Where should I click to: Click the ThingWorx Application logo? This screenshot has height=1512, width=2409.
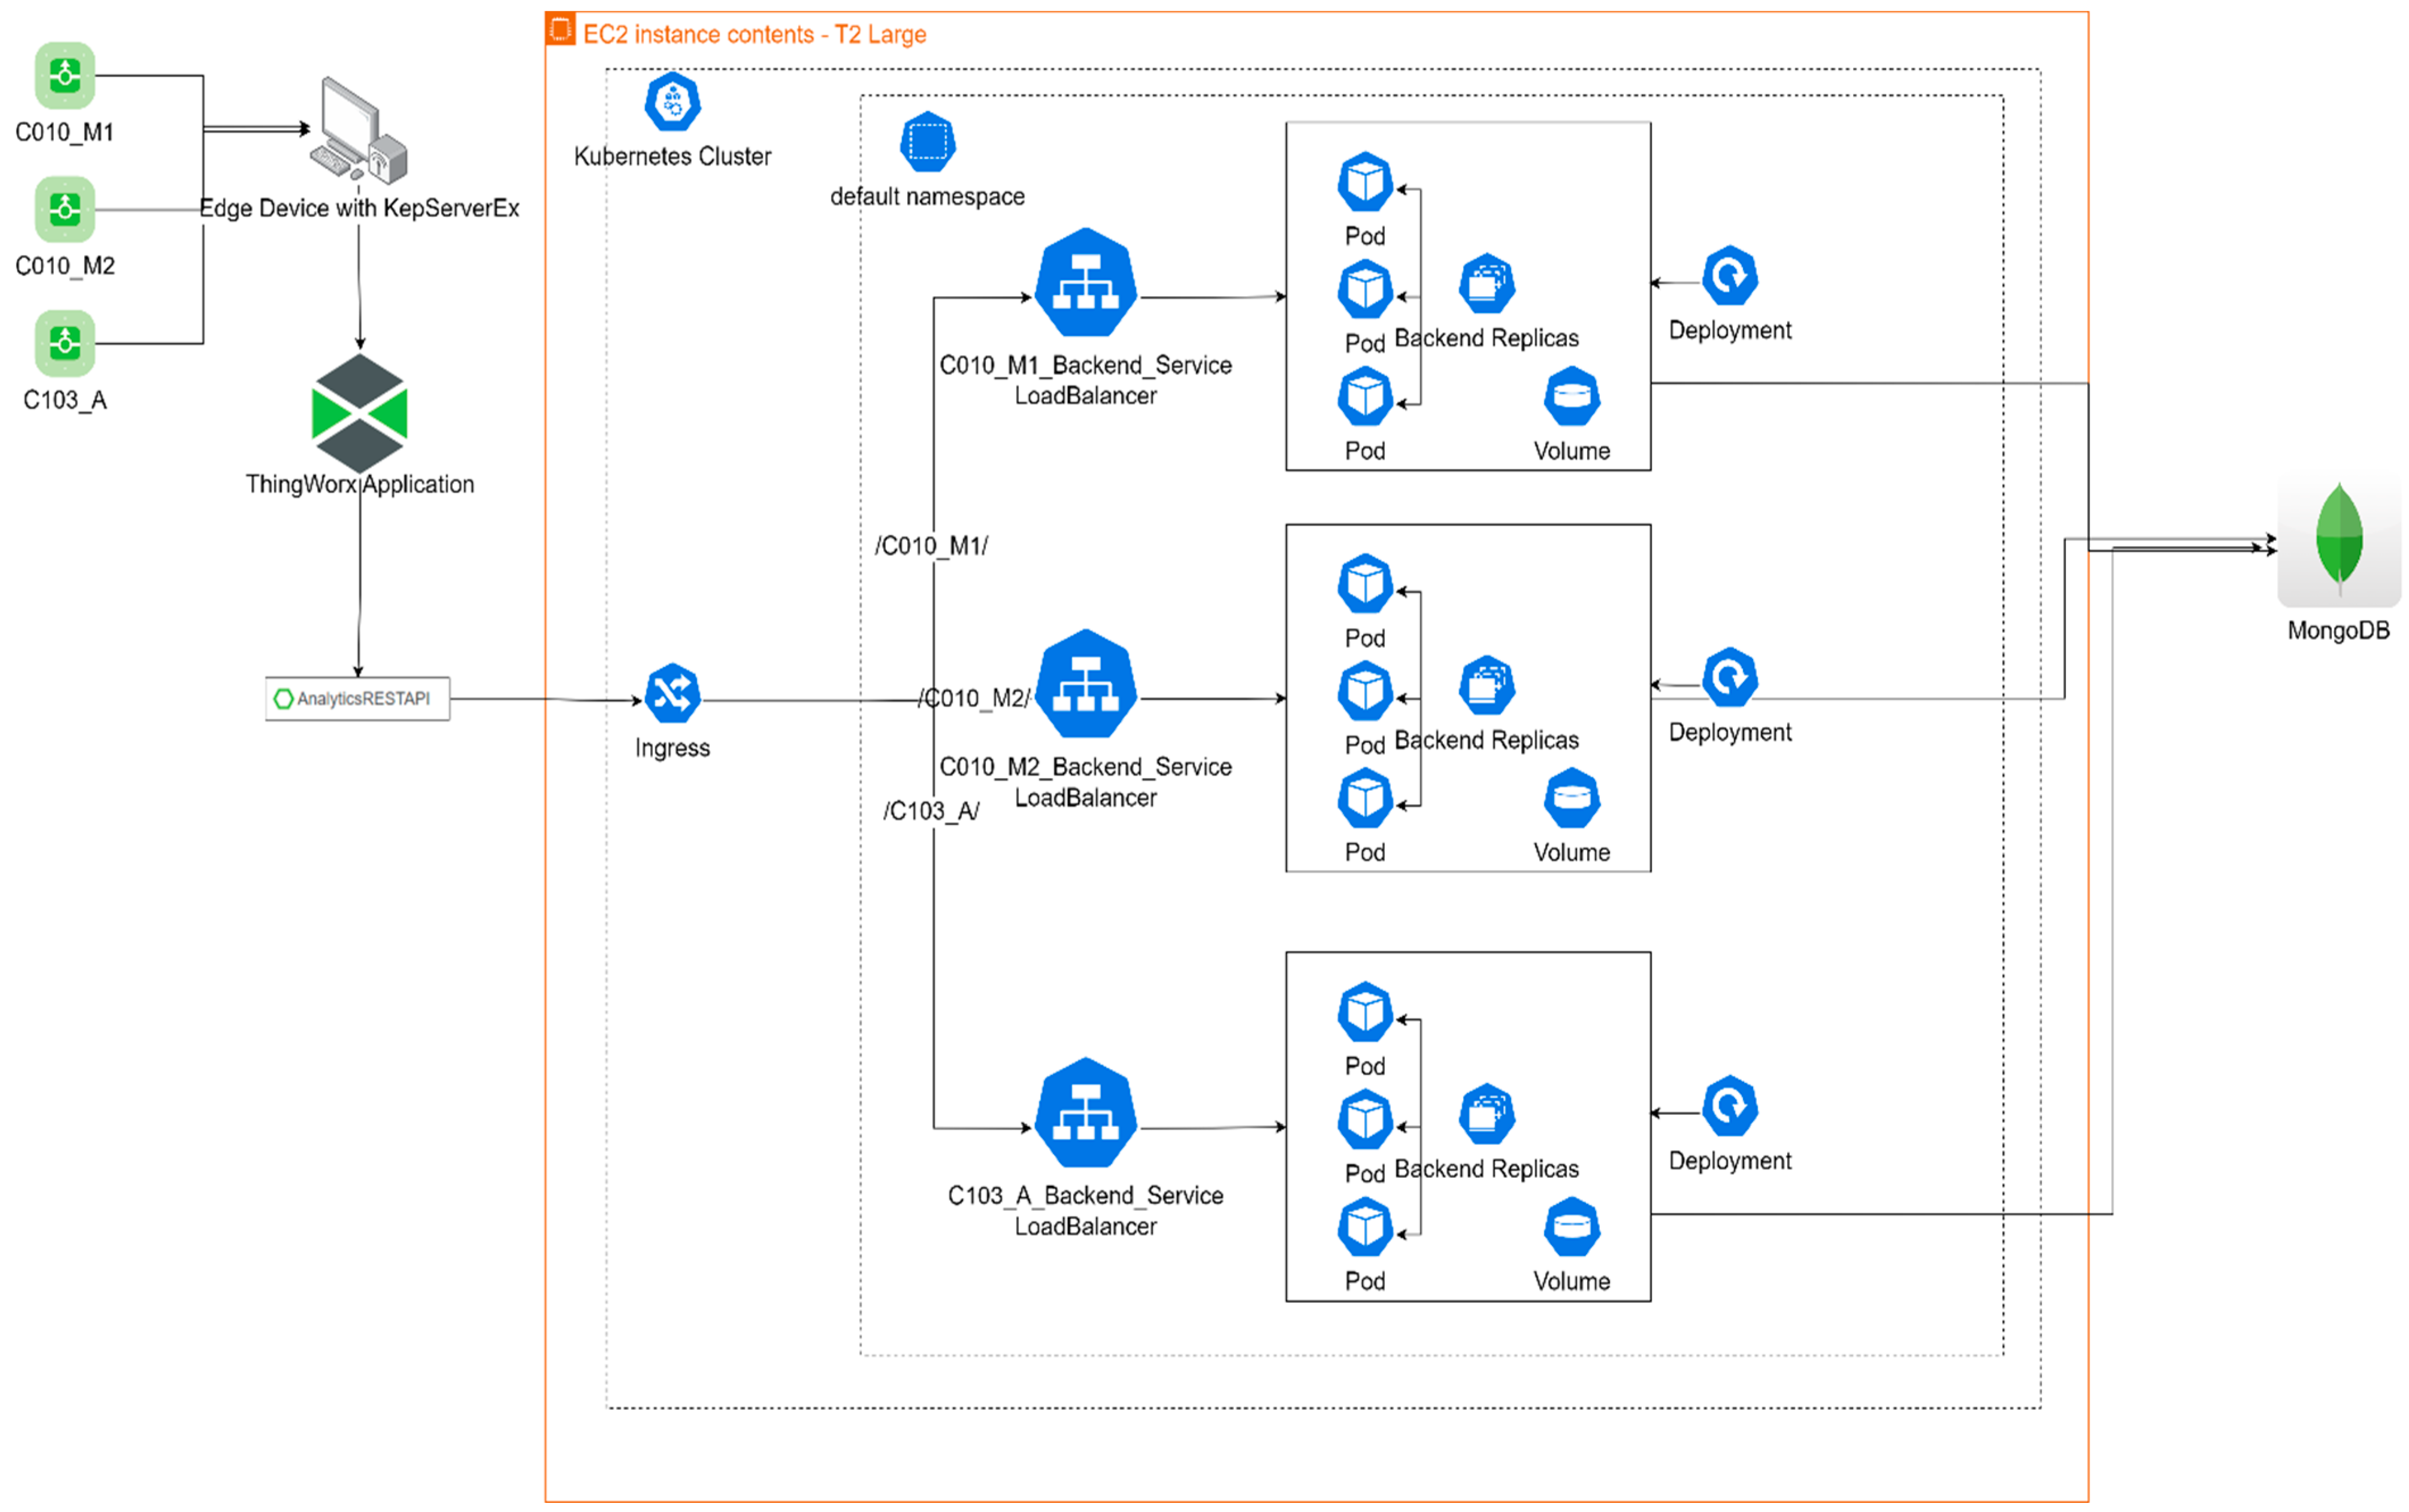(x=359, y=413)
